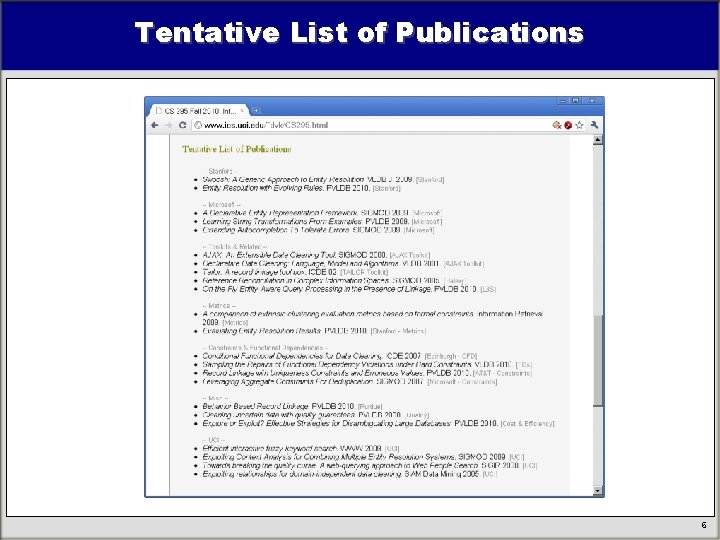The image size is (720, 540).
Task: Click the red extension icon in address bar
Action: (x=568, y=125)
